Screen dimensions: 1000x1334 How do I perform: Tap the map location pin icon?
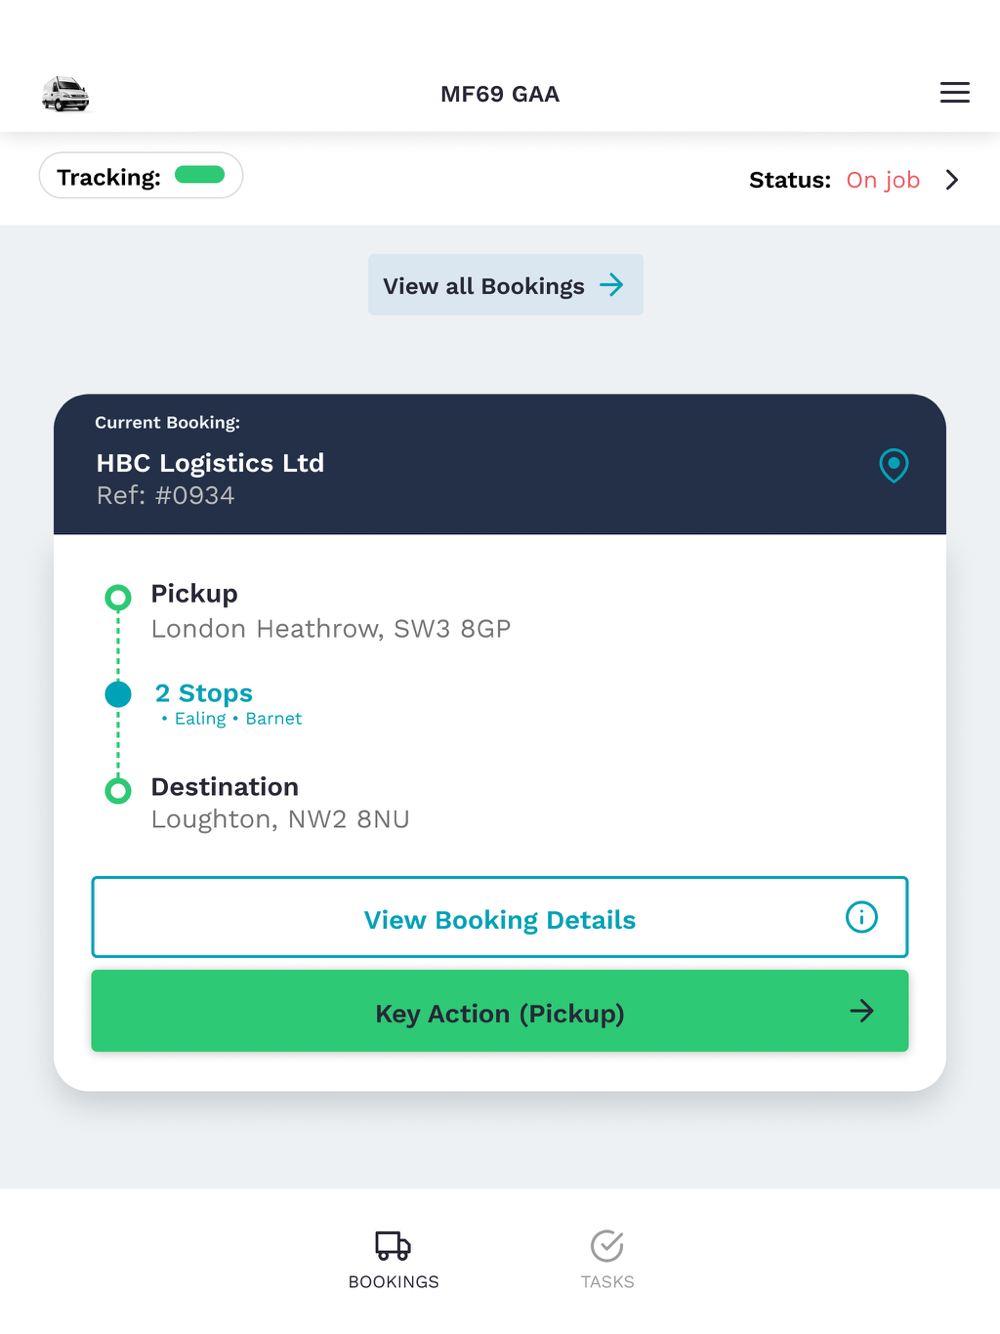coord(893,465)
